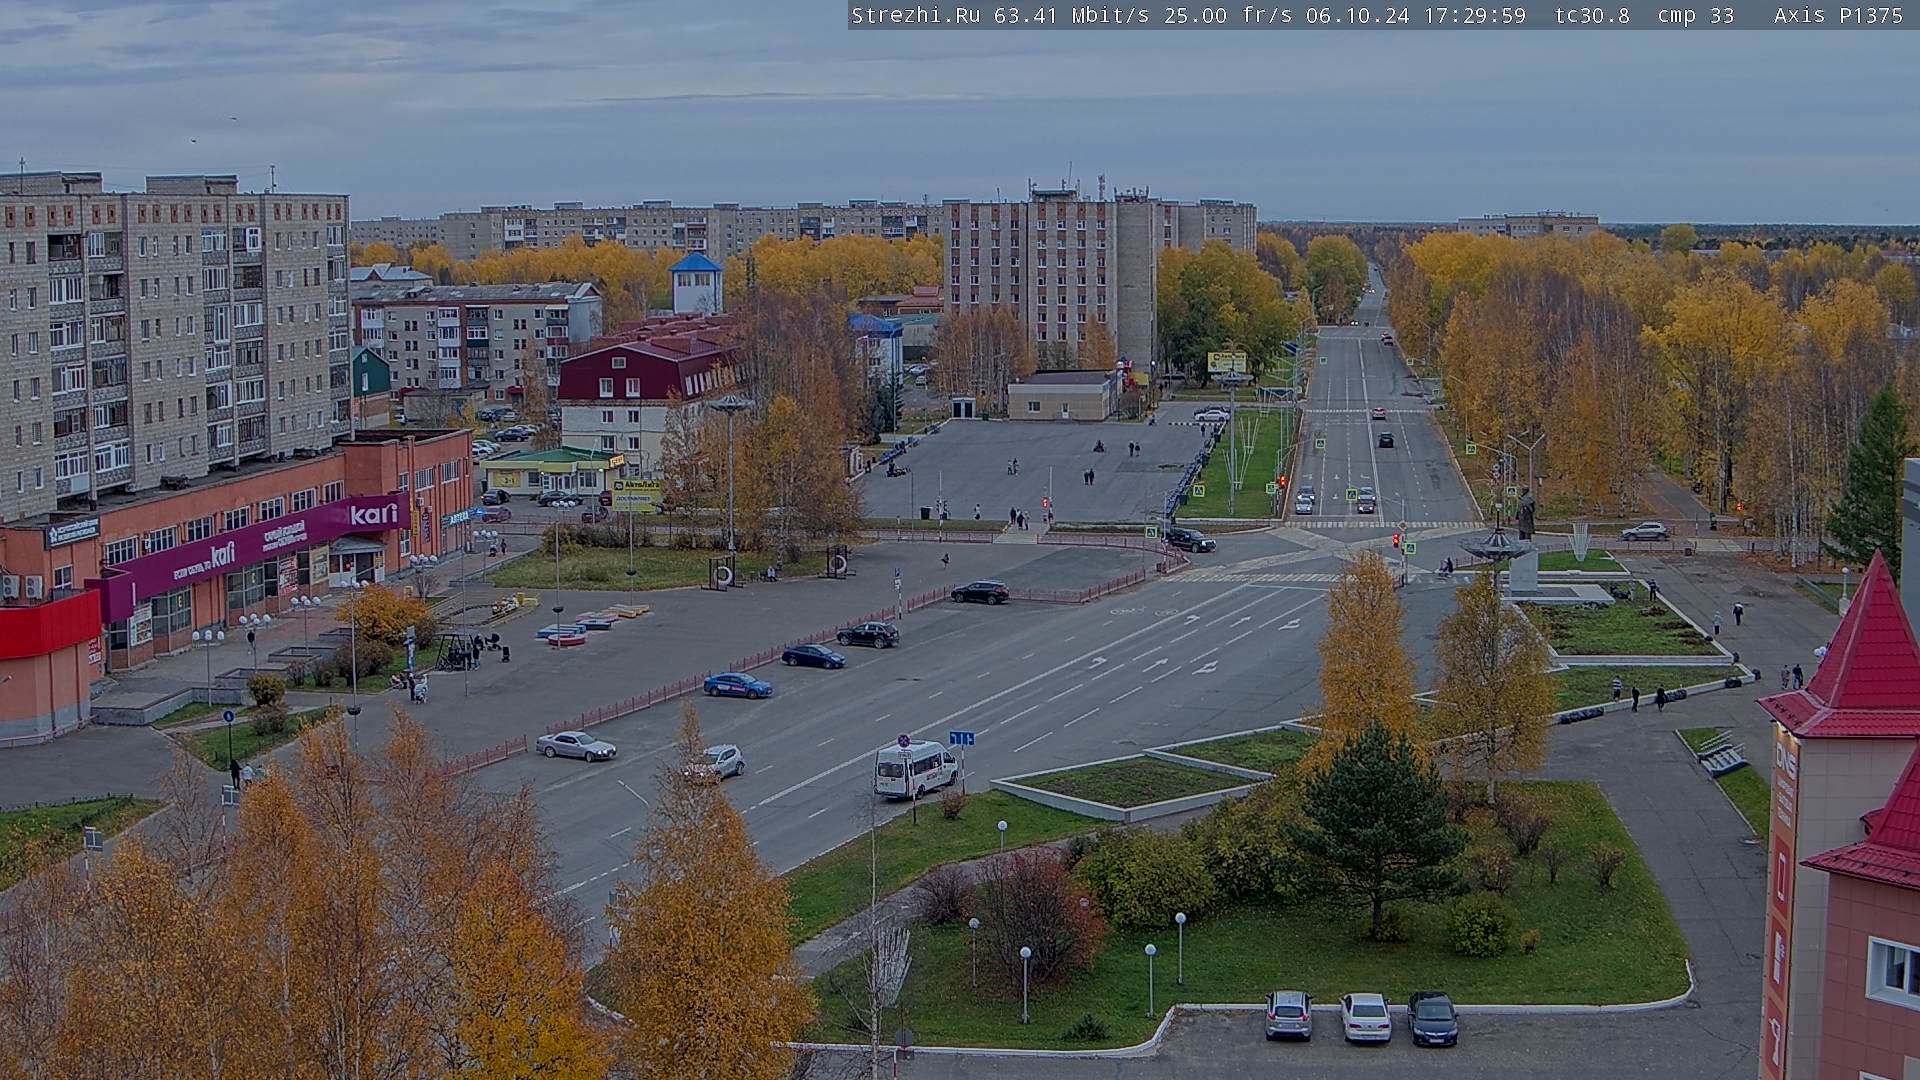Select the 'tc30.8' overlay entry

point(1592,15)
